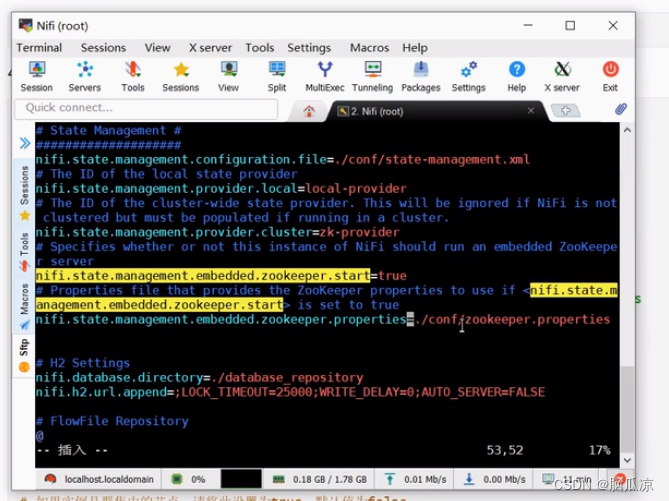Maximize the Nifi (root) window
The width and height of the screenshot is (669, 501).
[570, 26]
